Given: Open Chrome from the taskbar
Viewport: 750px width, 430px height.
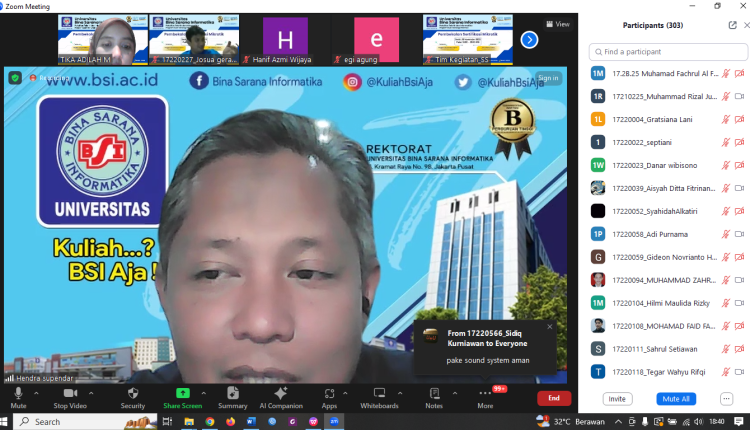Looking at the screenshot, I should pyautogui.click(x=210, y=421).
